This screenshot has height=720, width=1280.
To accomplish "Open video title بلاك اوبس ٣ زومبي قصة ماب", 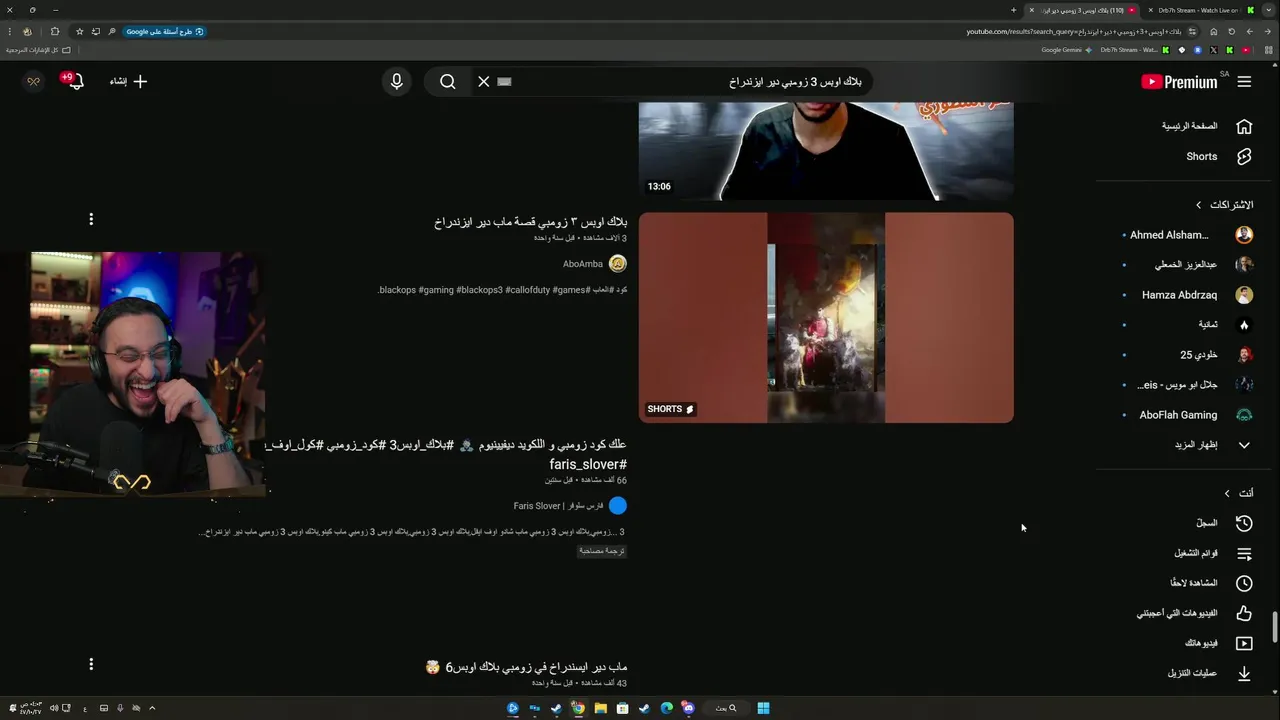I will [x=530, y=222].
